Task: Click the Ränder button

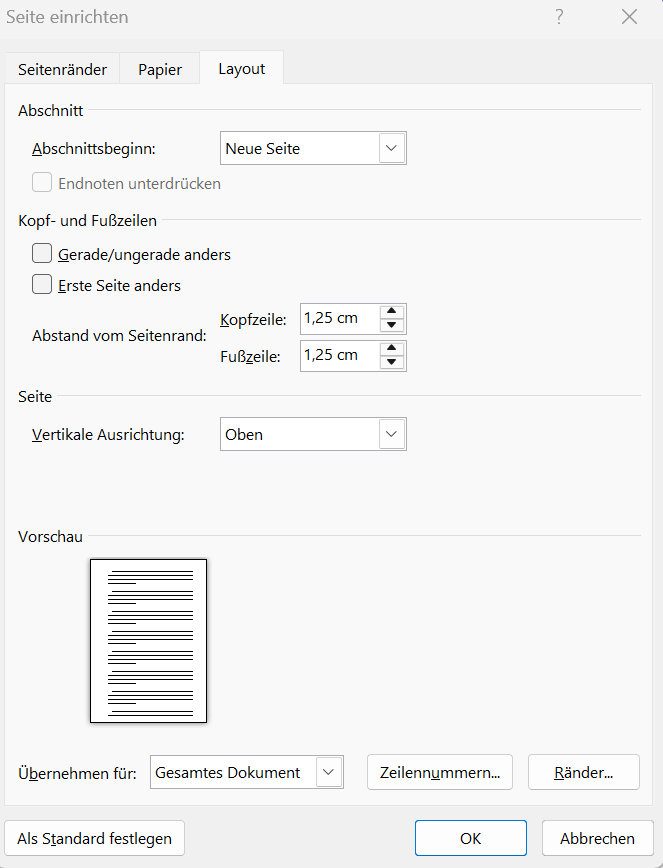Action: [x=583, y=772]
